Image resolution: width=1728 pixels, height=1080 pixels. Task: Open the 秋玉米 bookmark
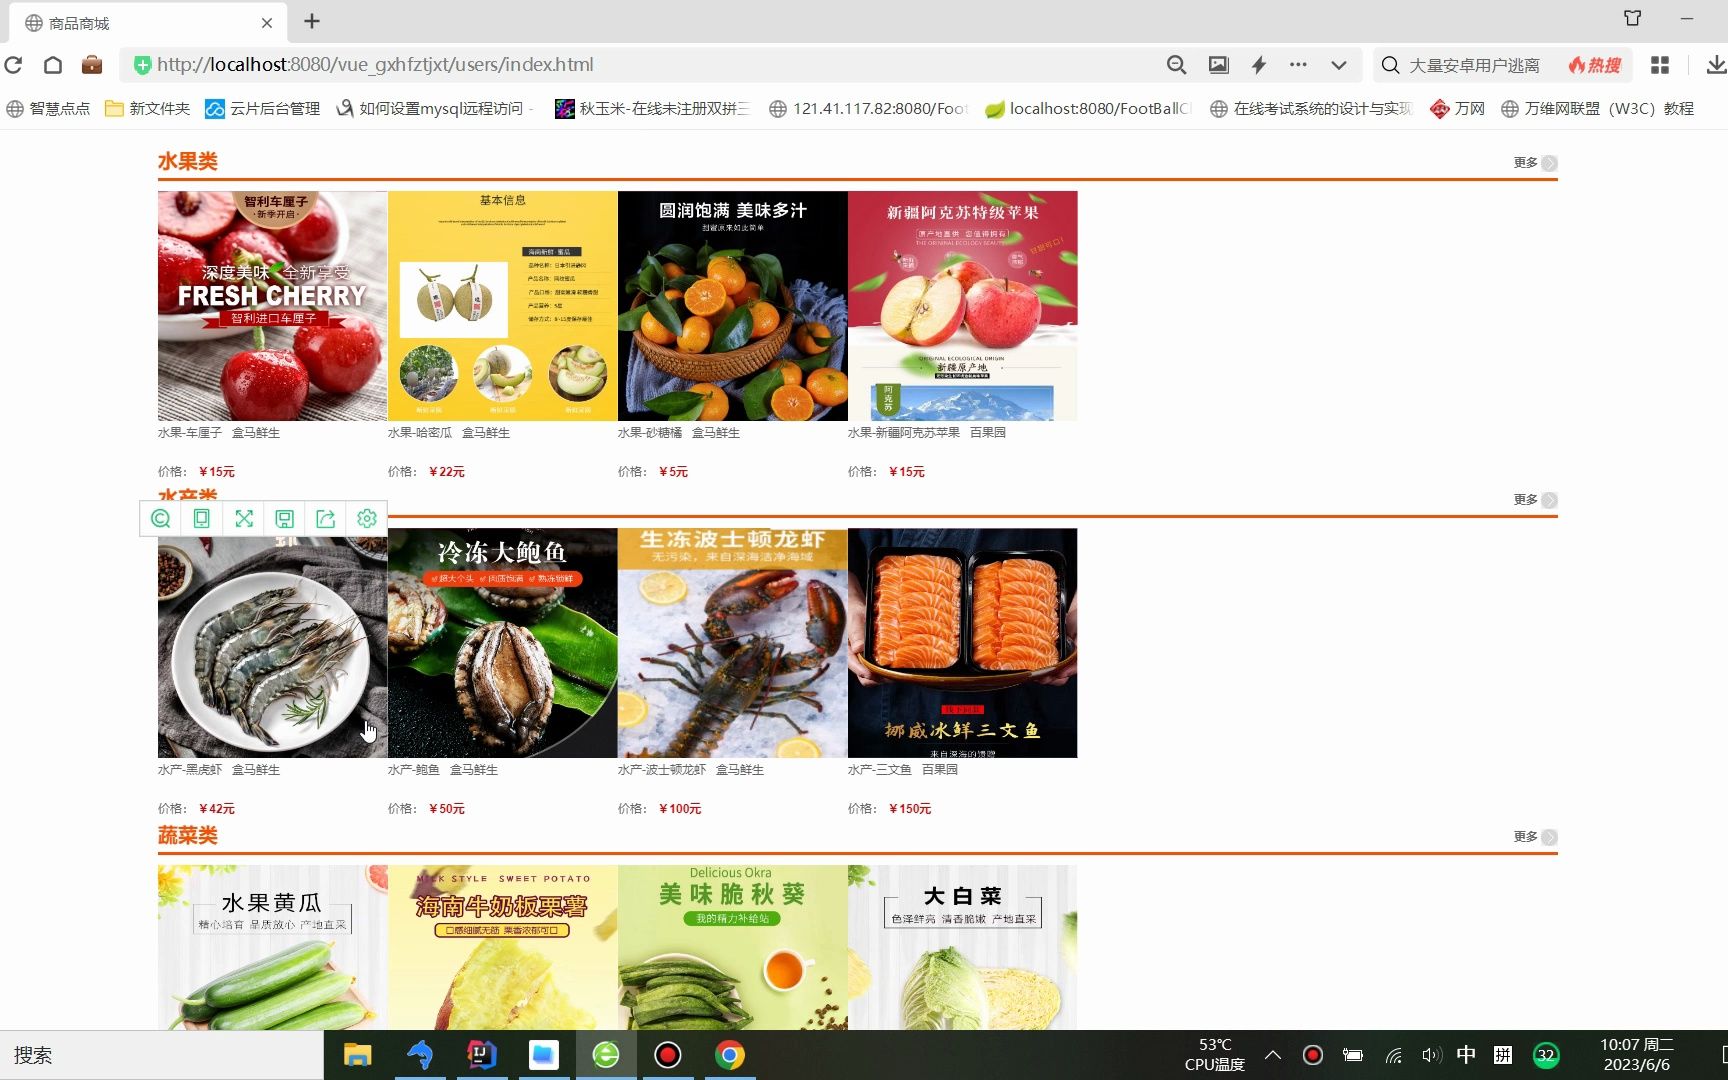652,108
